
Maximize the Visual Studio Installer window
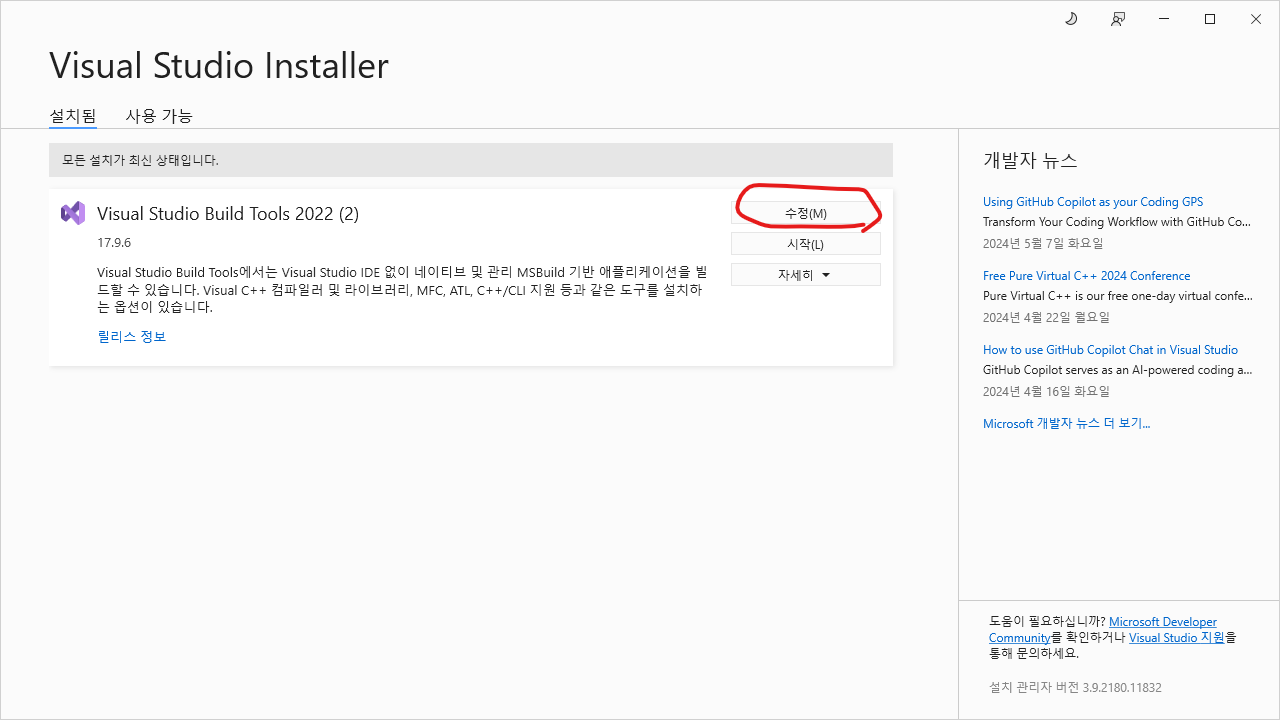(x=1210, y=19)
